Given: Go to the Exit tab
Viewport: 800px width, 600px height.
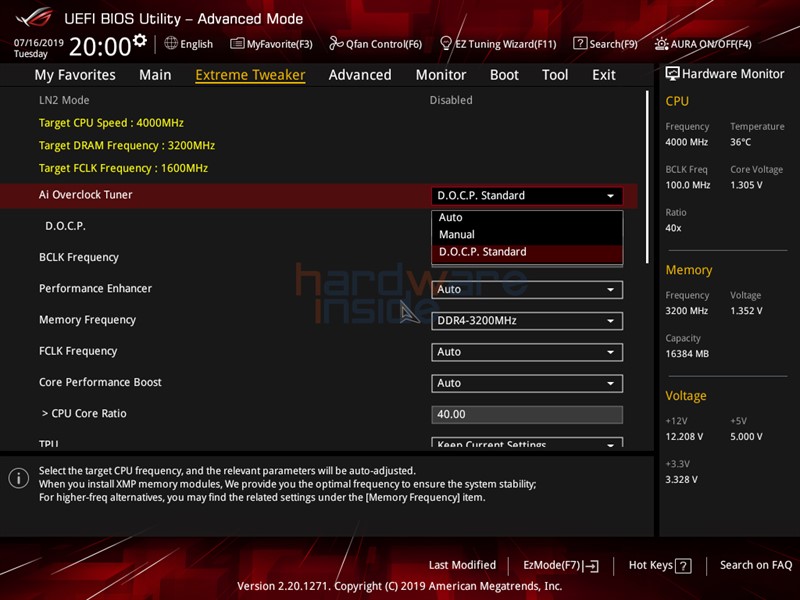Looking at the screenshot, I should click(604, 75).
